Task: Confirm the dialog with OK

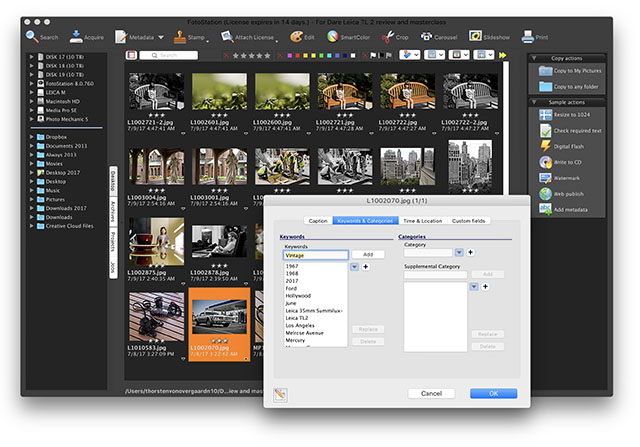Action: (493, 393)
